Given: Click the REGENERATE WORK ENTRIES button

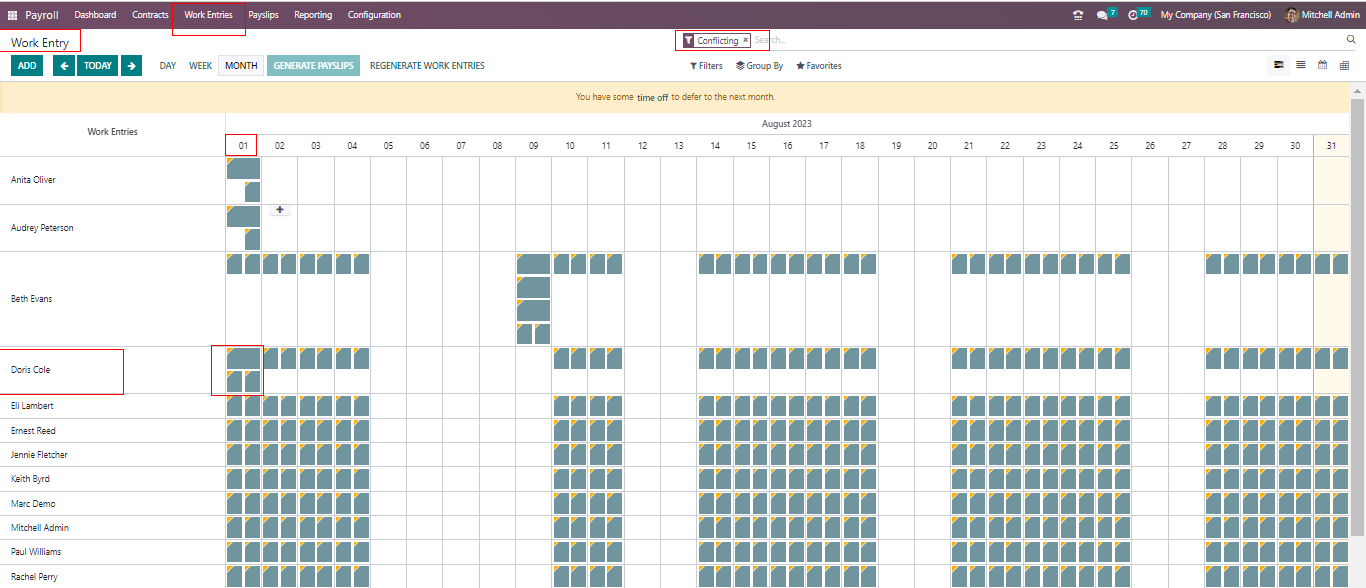Looking at the screenshot, I should click(x=427, y=66).
